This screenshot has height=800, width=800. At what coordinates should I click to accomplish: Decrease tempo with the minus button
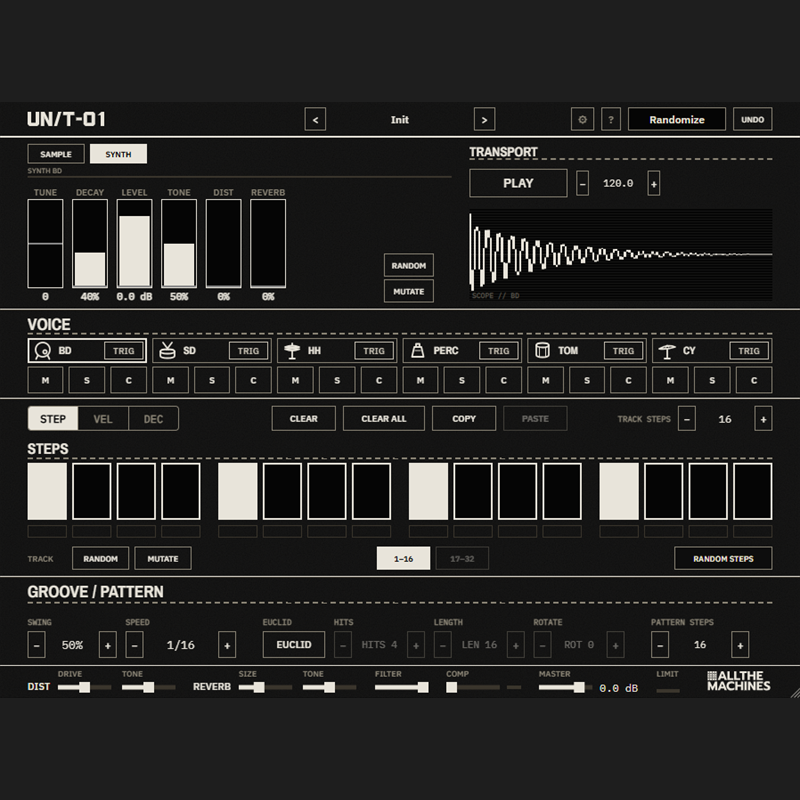click(582, 183)
